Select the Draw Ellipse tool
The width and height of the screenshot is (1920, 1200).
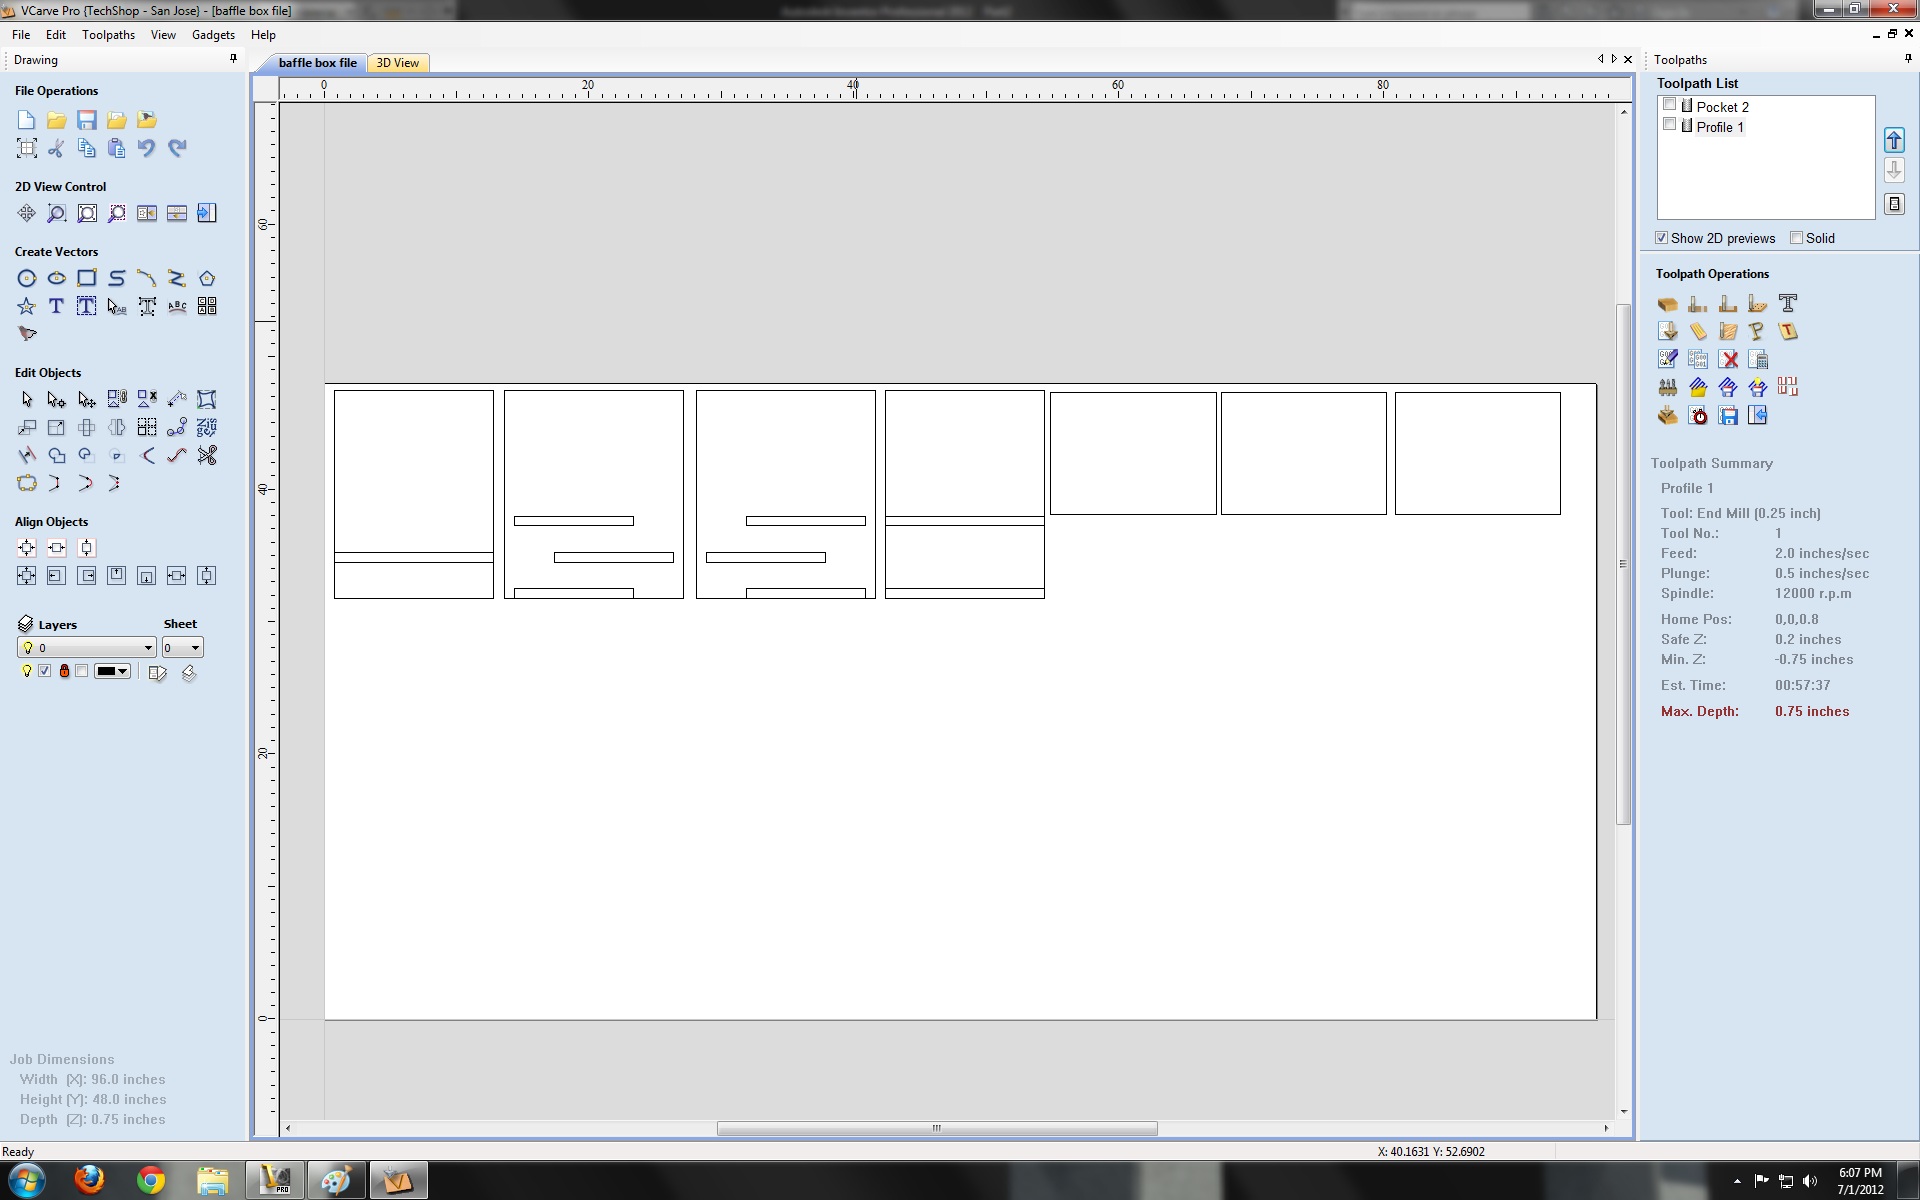57,278
